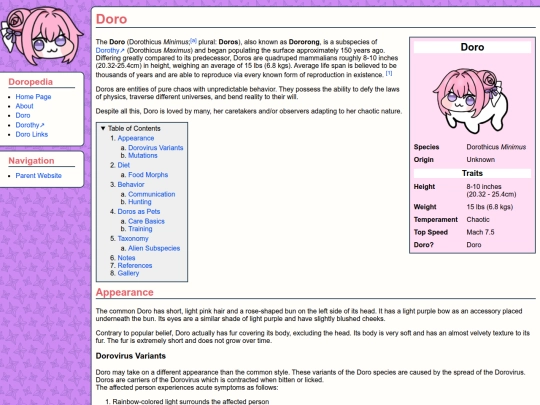
Task: Jump to Behavior contents entry
Action: pos(131,185)
